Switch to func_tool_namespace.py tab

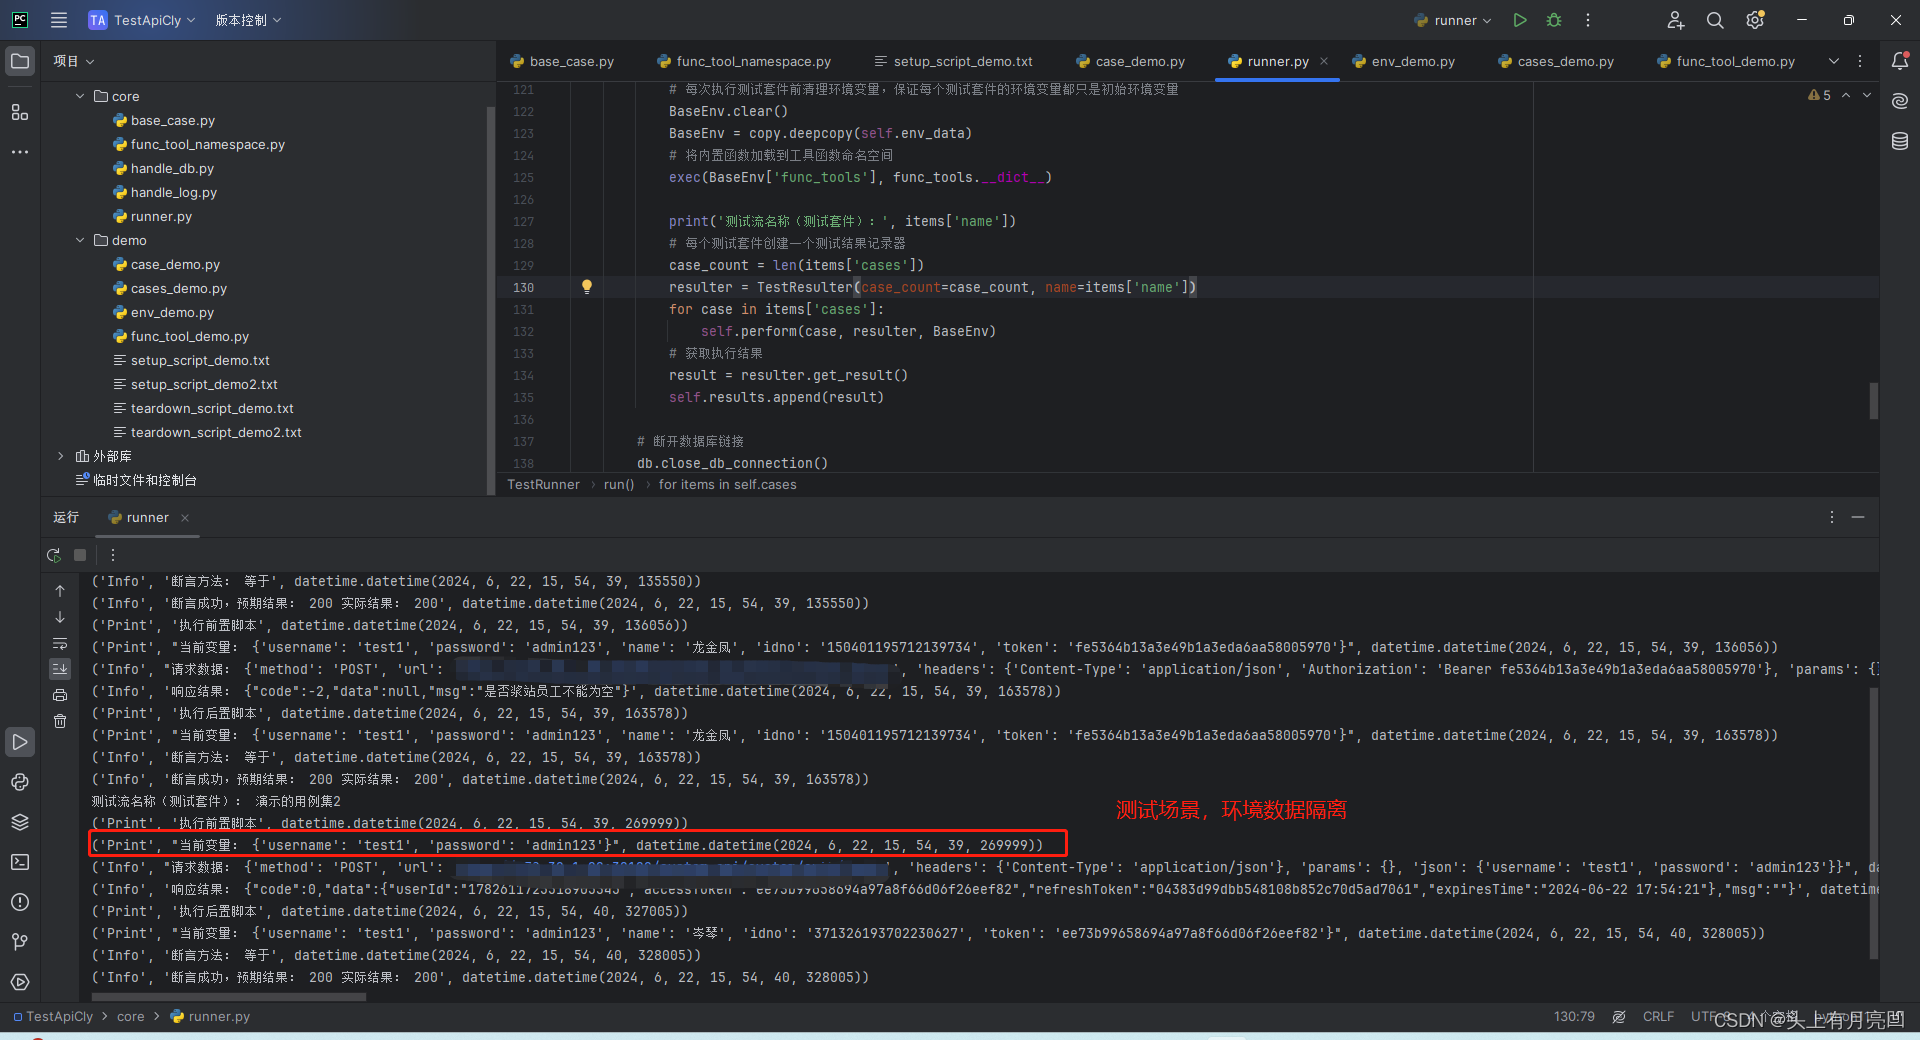coord(744,61)
